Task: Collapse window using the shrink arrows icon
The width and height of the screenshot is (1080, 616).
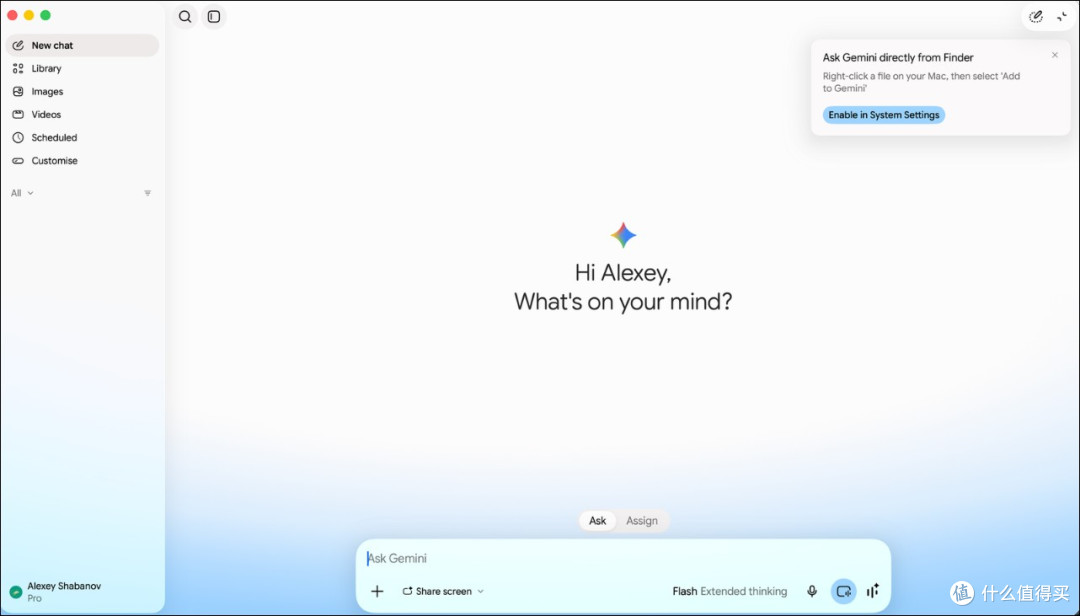Action: coord(1062,17)
